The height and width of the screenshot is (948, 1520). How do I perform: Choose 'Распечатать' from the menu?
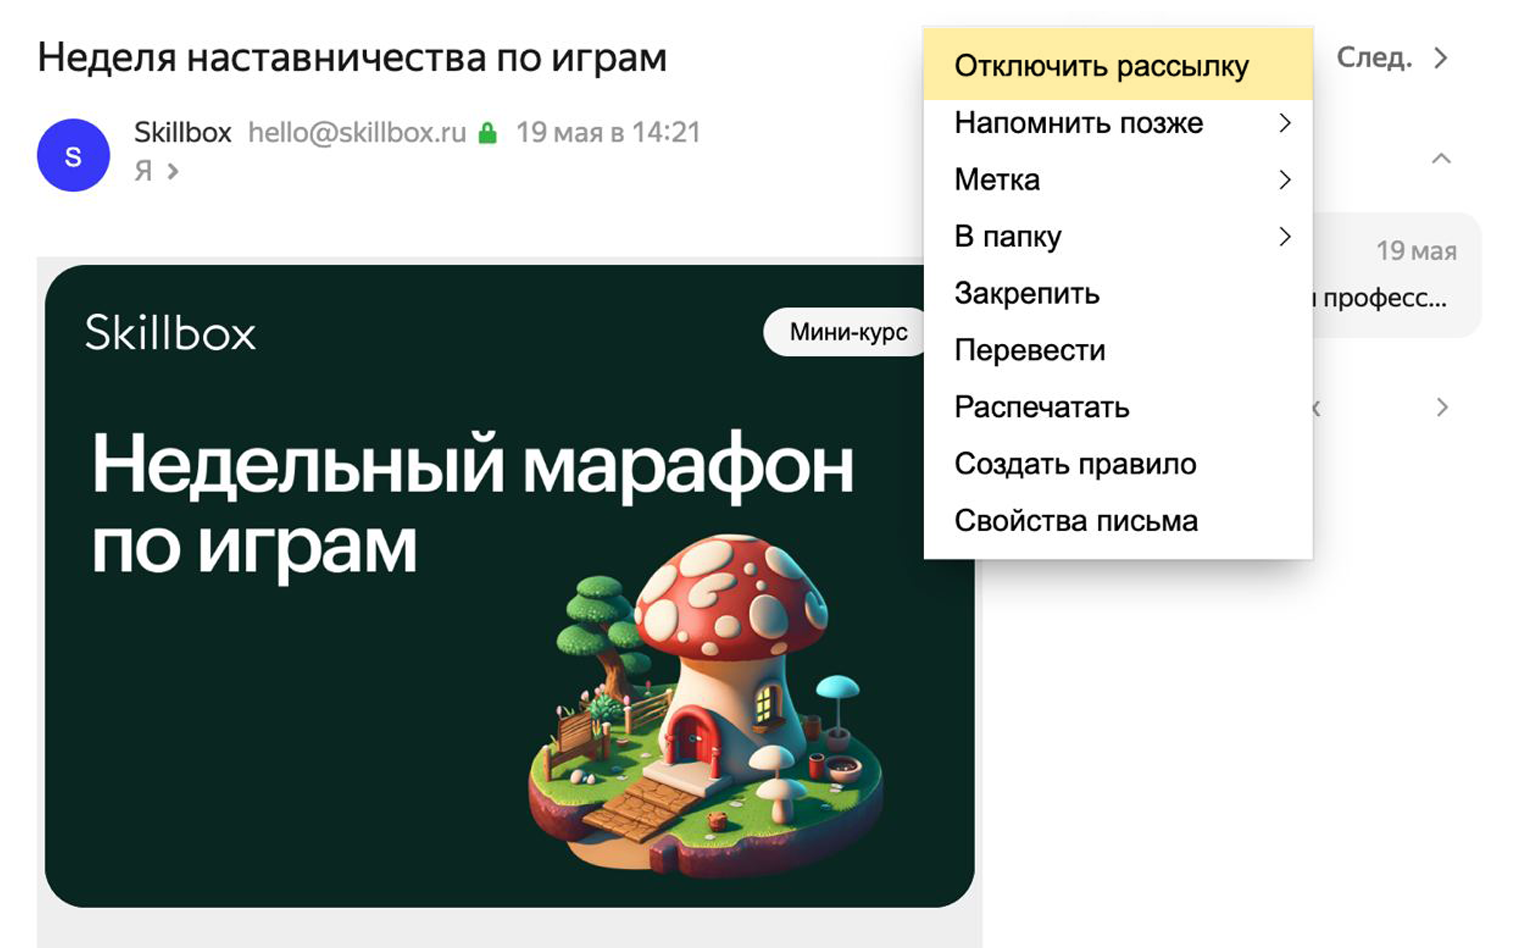pos(1117,408)
